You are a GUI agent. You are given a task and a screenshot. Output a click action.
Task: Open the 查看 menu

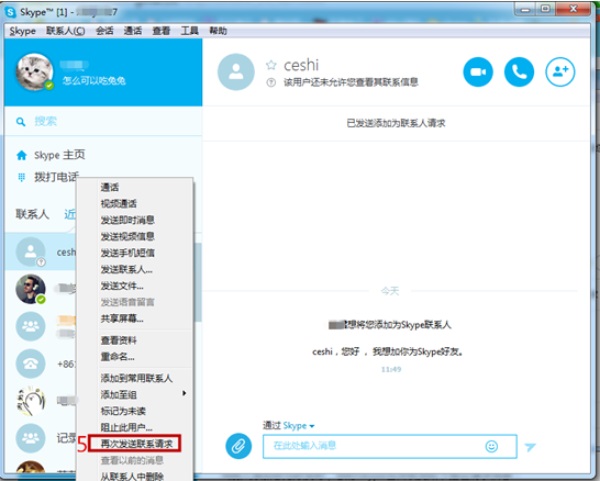(161, 31)
